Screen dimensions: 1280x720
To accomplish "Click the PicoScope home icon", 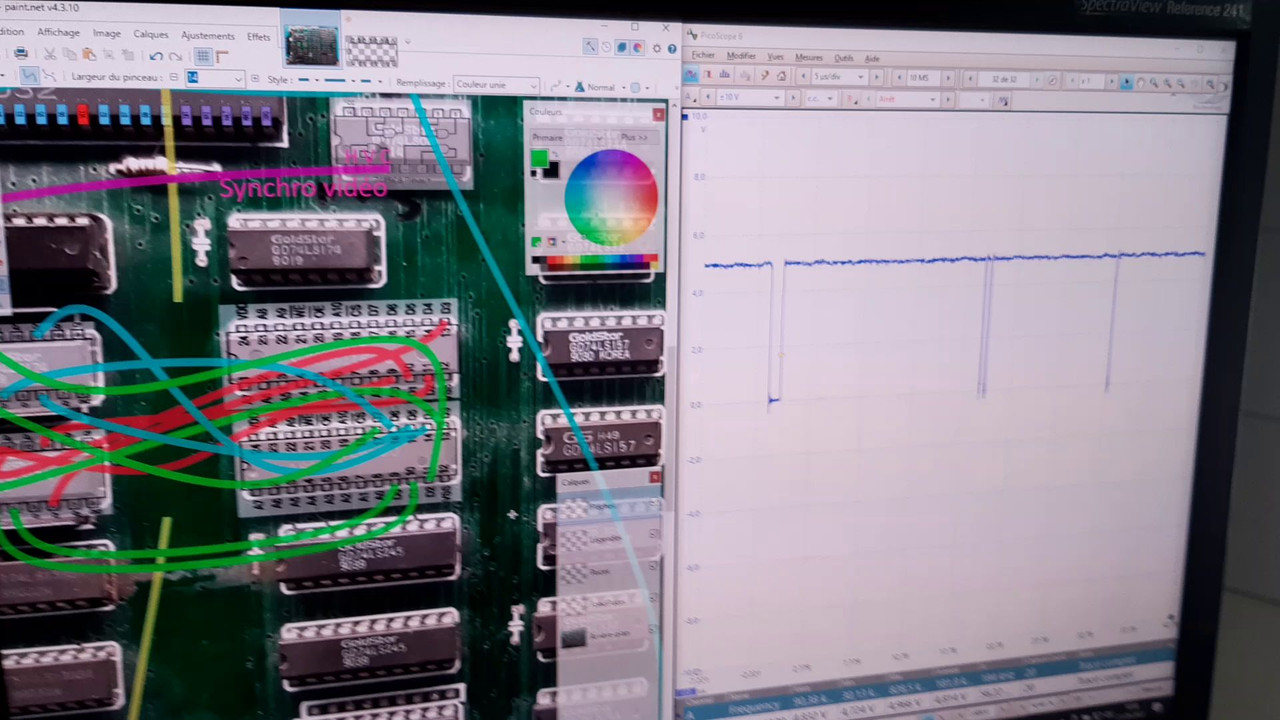I will (x=781, y=76).
